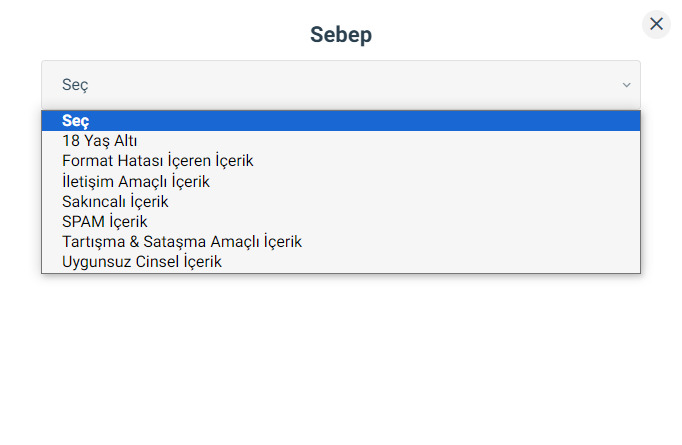
Task: Toggle the dropdown using its down arrow
Action: [626, 85]
